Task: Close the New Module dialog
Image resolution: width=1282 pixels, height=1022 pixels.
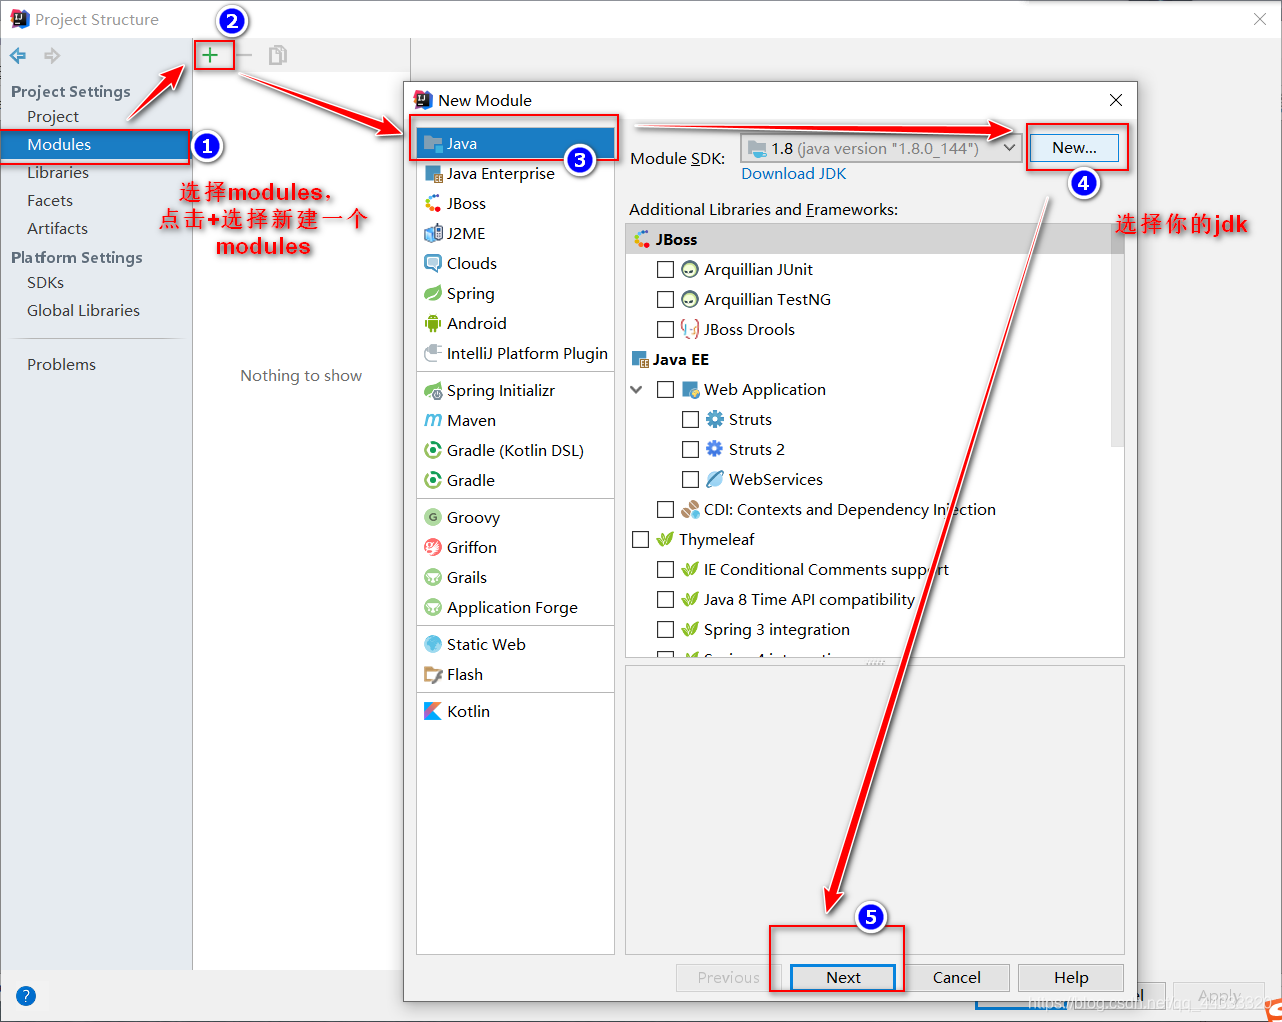Action: (x=1116, y=100)
